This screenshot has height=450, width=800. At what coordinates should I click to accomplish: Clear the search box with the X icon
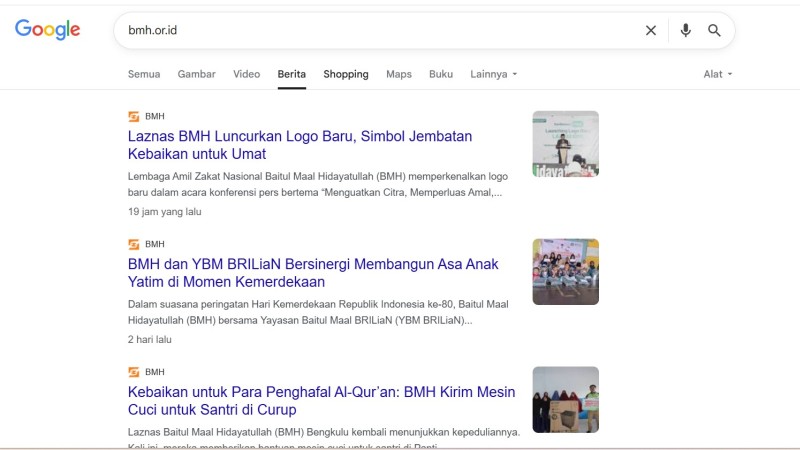pyautogui.click(x=651, y=31)
